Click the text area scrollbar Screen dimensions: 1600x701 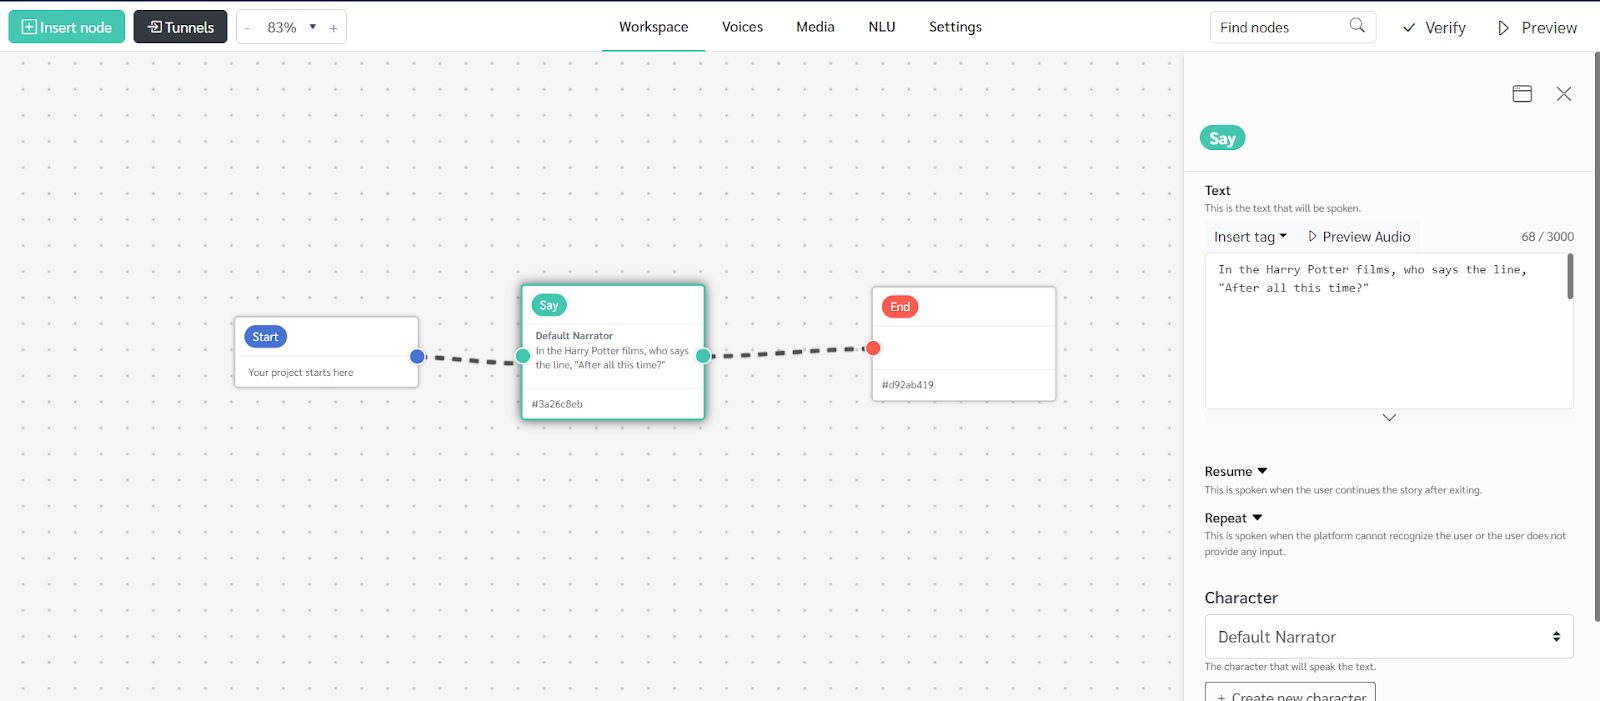pyautogui.click(x=1570, y=276)
